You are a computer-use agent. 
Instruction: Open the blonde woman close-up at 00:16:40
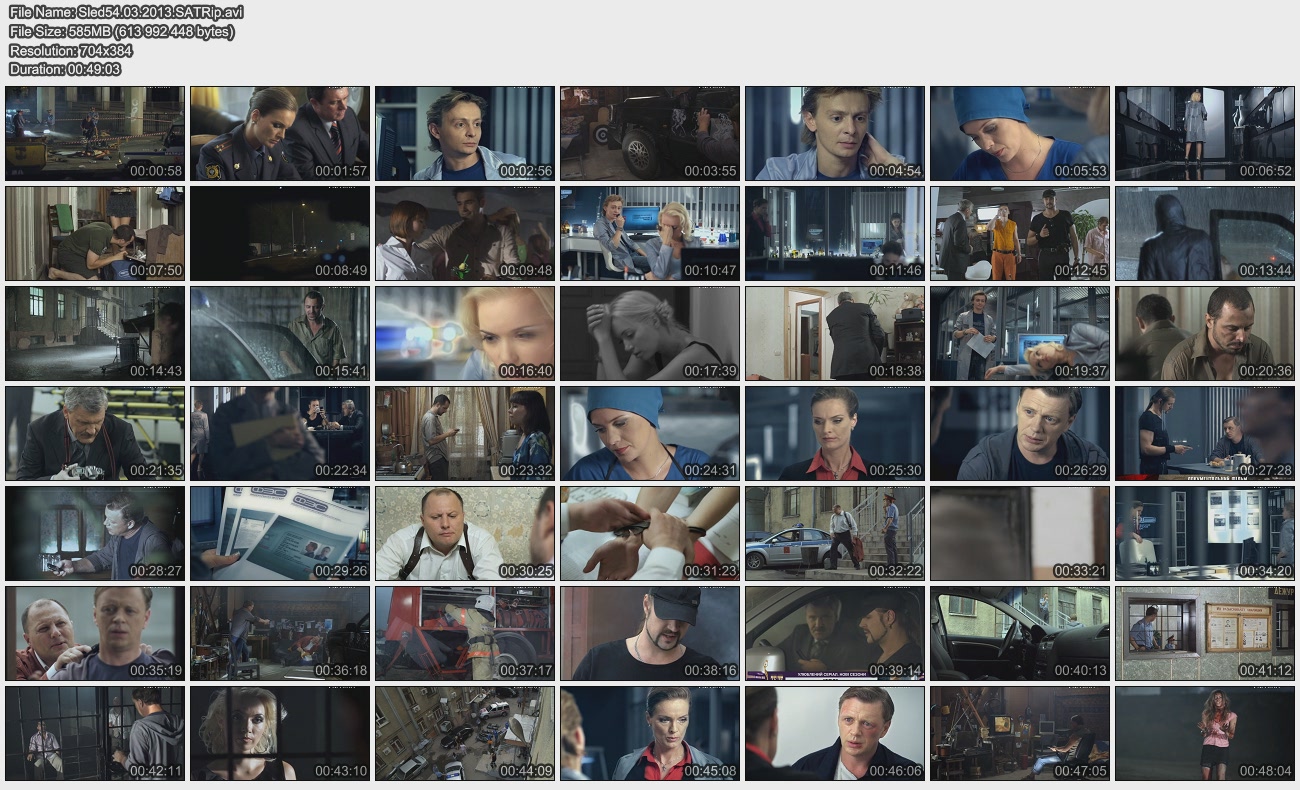coord(465,333)
